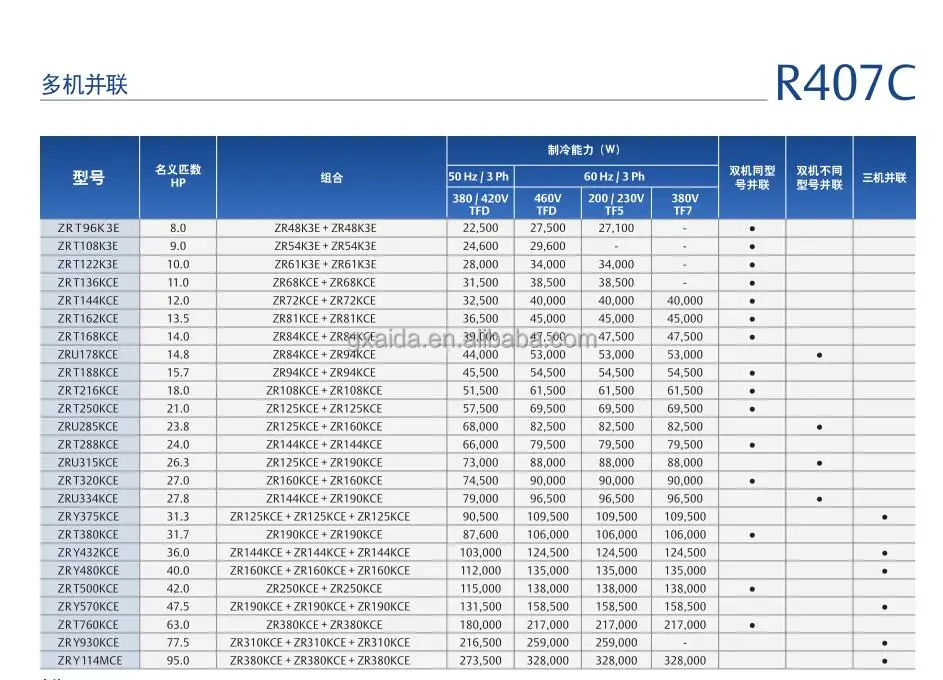Image resolution: width=943 pixels, height=680 pixels.
Task: Click capacity value 29,600
Action: tap(547, 246)
